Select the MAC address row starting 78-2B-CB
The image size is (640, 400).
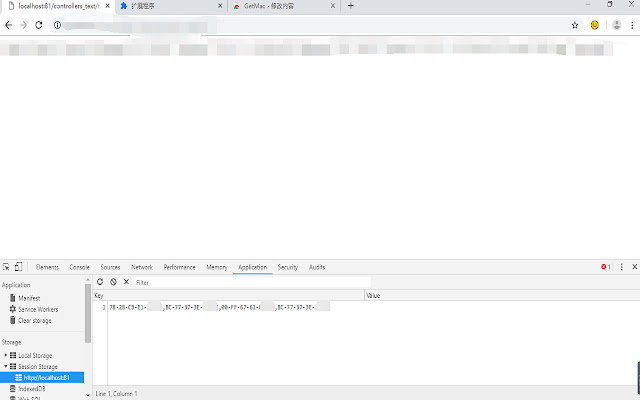pyautogui.click(x=220, y=307)
